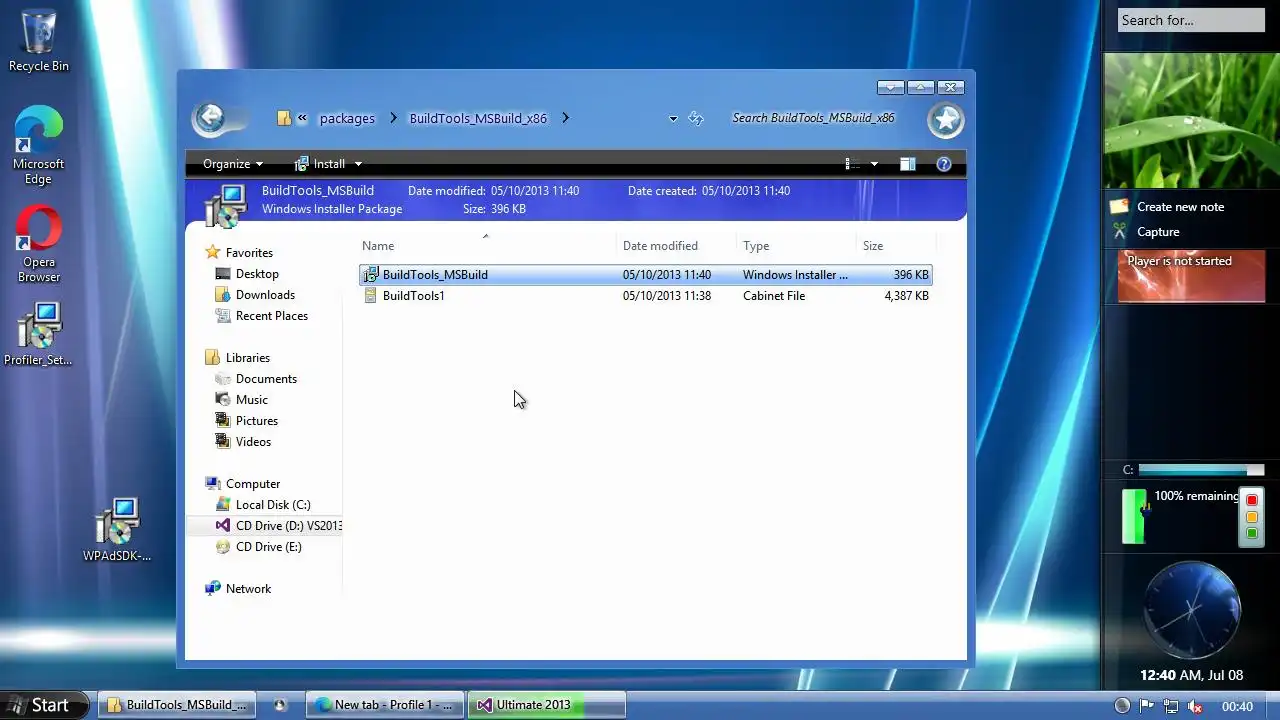Click the analog clock gadget
The height and width of the screenshot is (720, 1280).
tap(1191, 610)
